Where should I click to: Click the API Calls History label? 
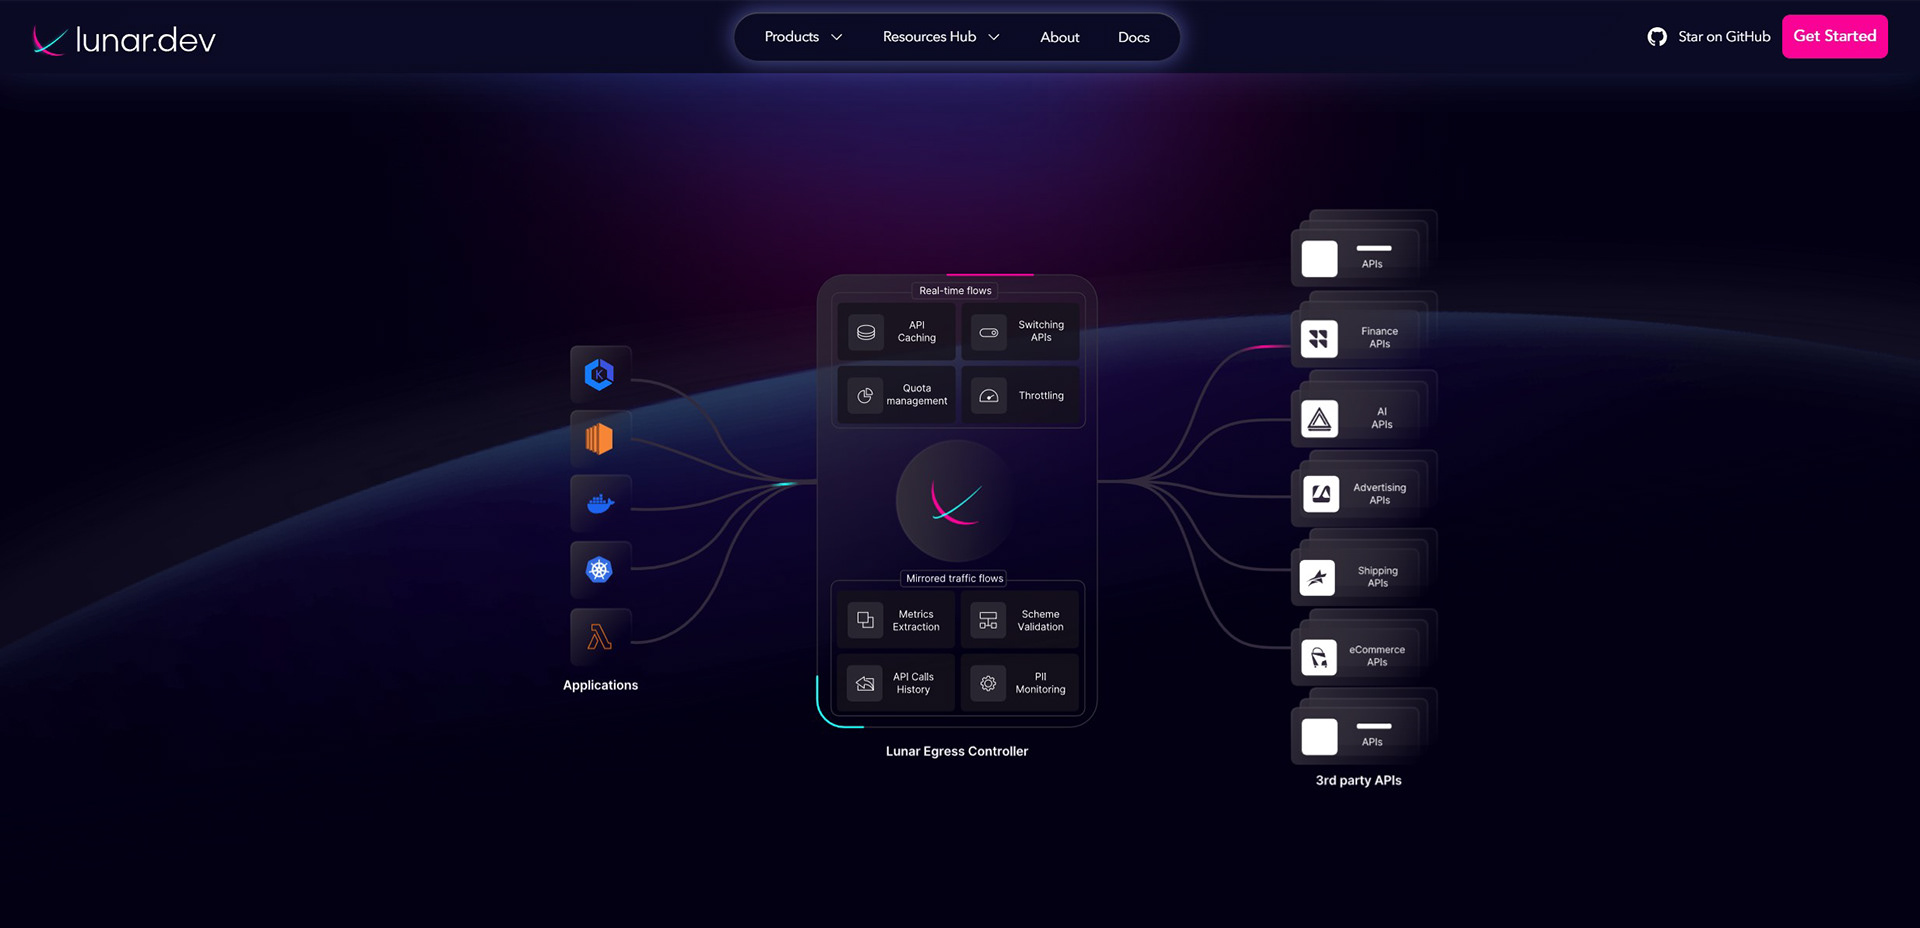click(913, 683)
